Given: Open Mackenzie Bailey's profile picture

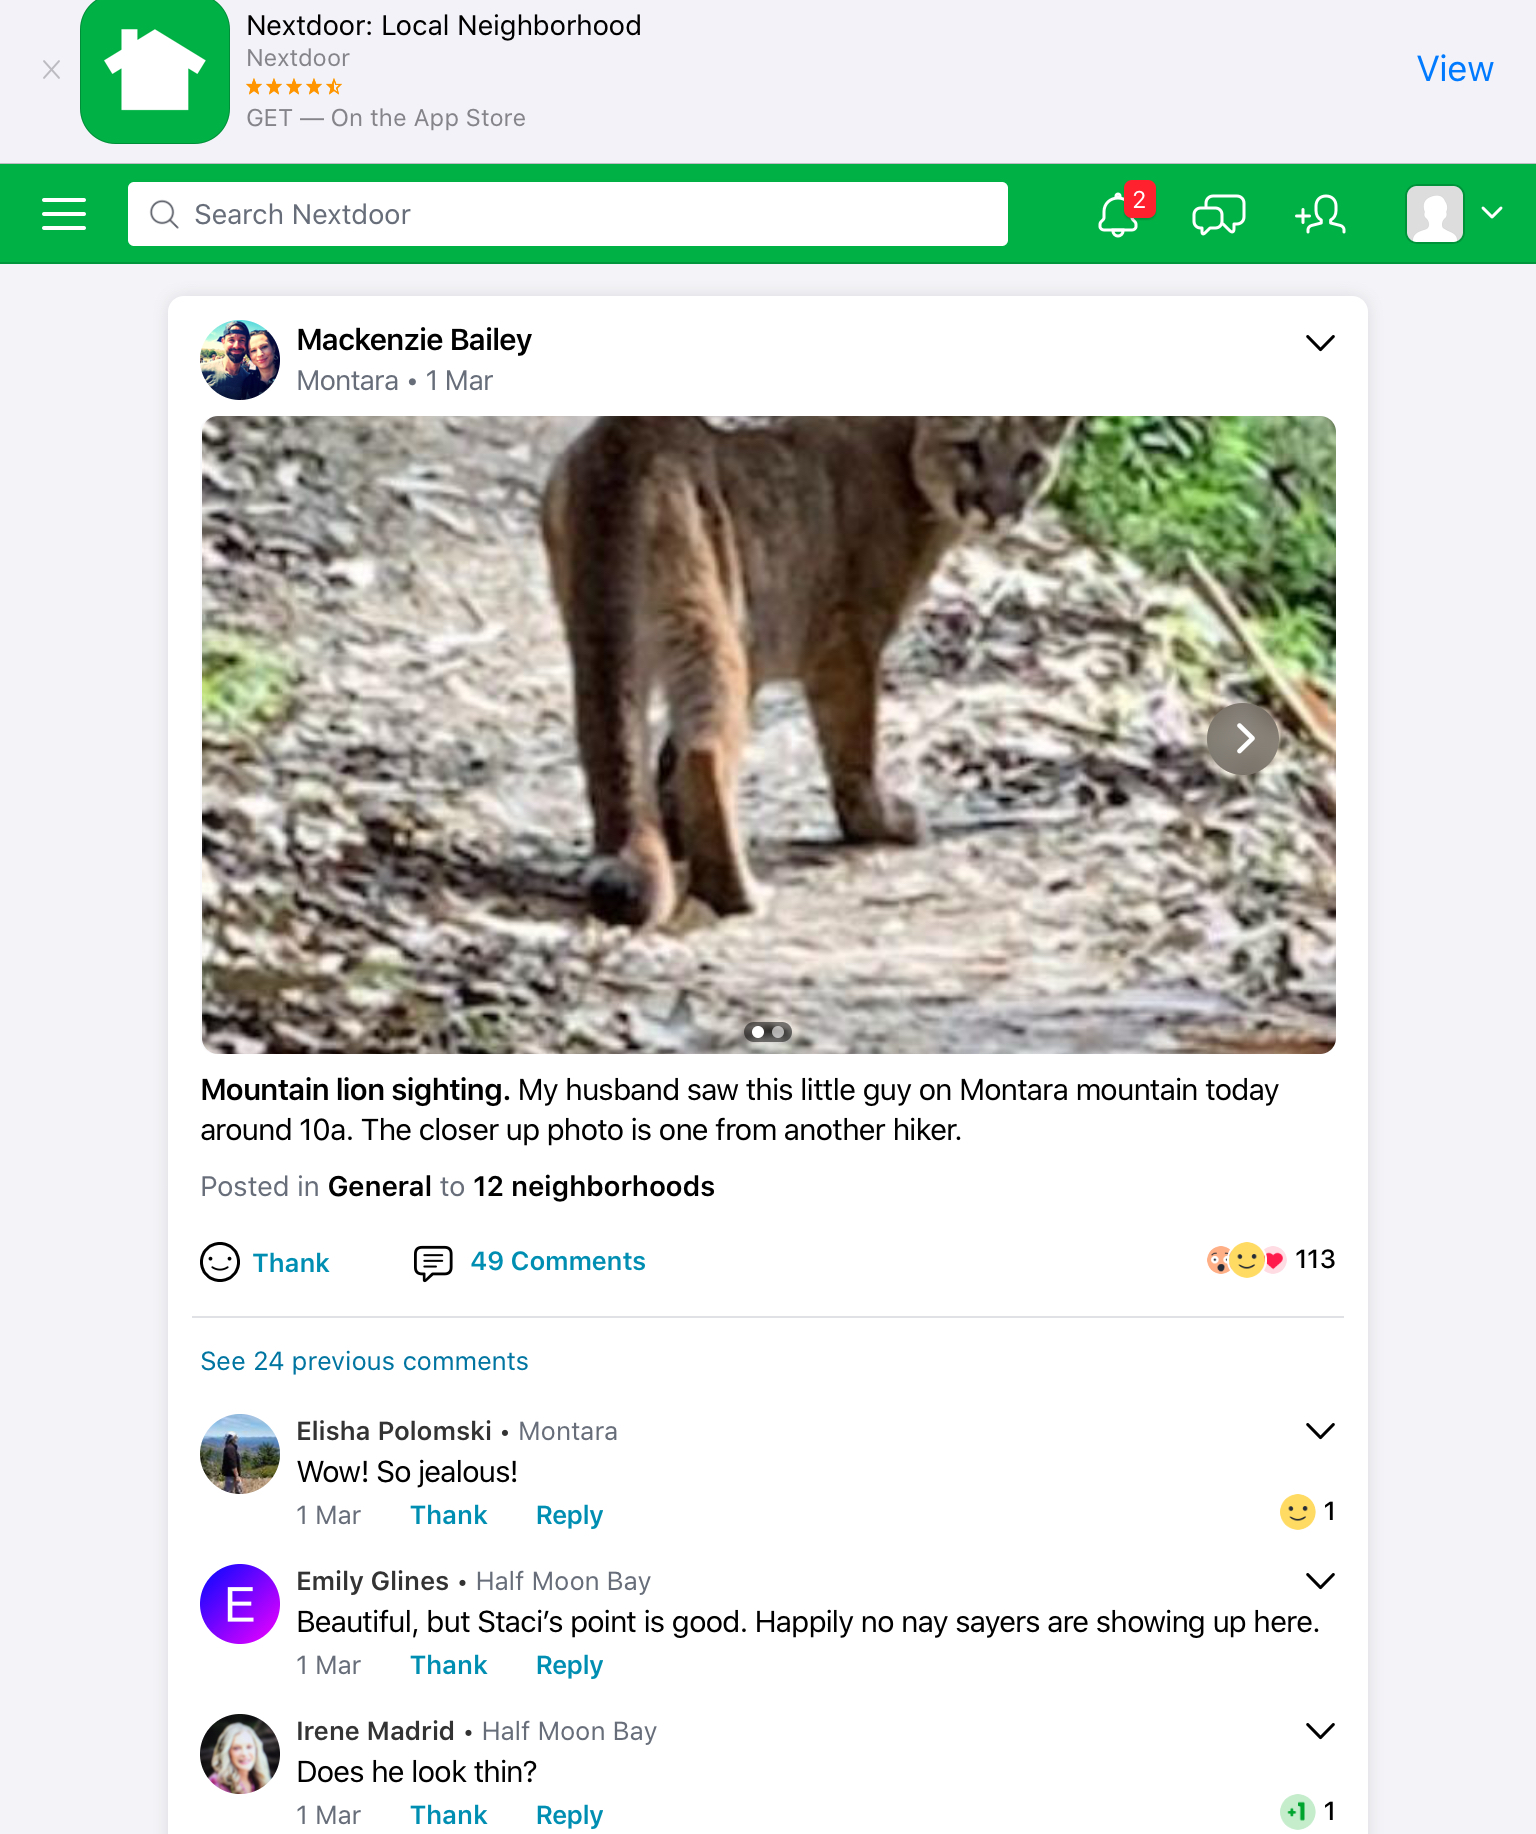Looking at the screenshot, I should click(x=240, y=360).
